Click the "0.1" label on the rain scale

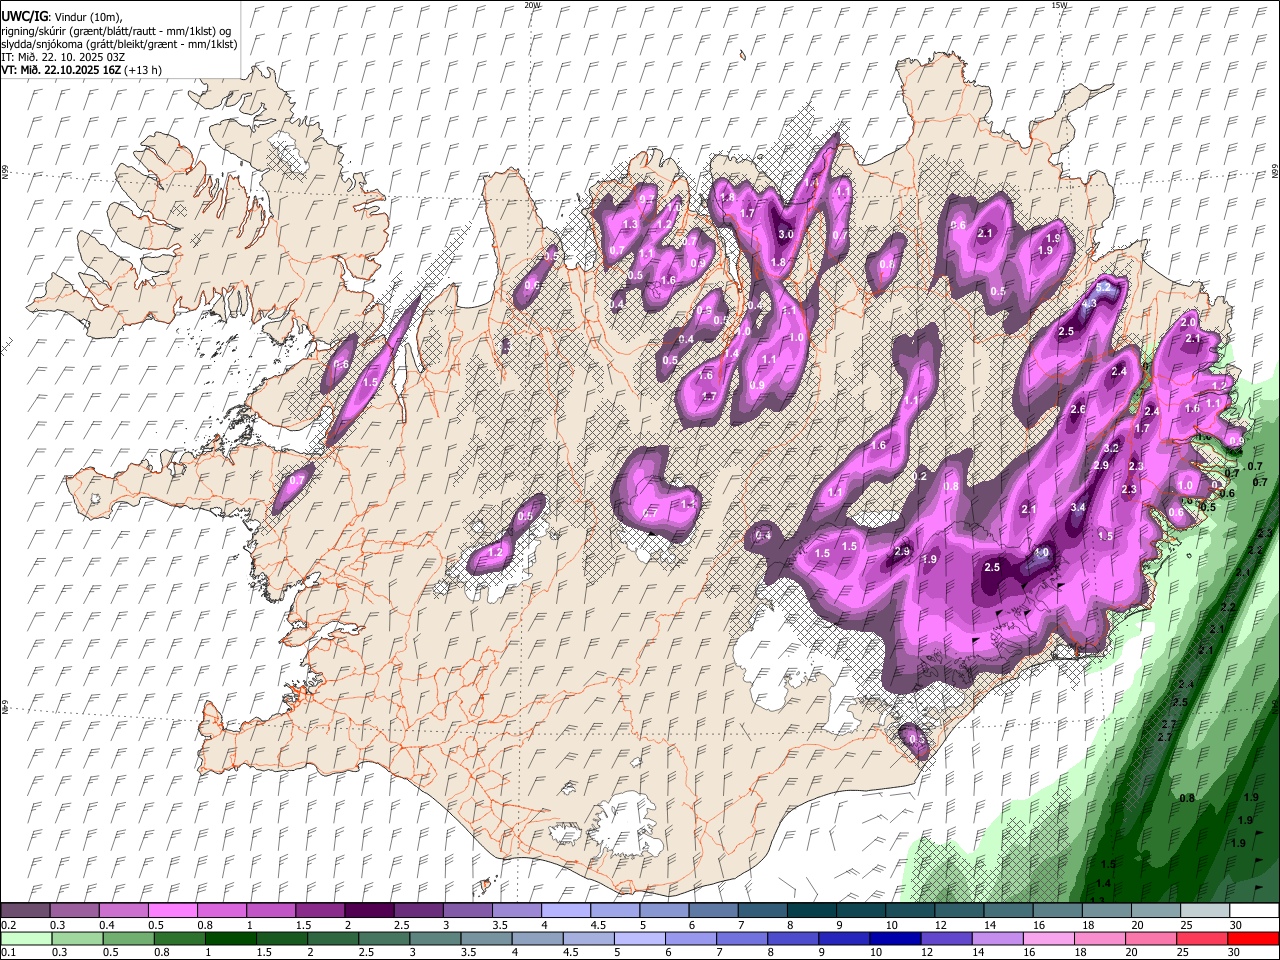click(8, 953)
